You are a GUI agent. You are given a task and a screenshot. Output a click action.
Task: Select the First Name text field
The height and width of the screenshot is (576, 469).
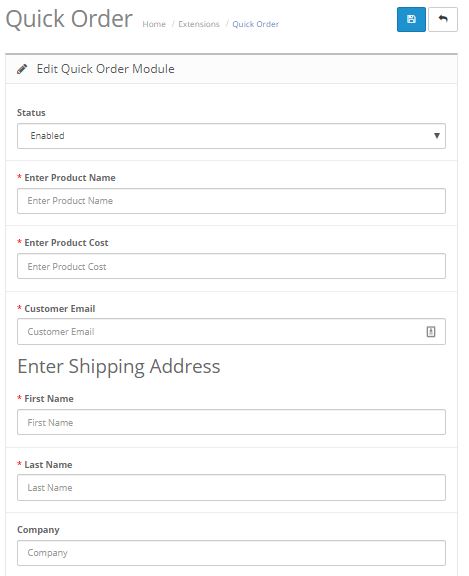(x=231, y=422)
